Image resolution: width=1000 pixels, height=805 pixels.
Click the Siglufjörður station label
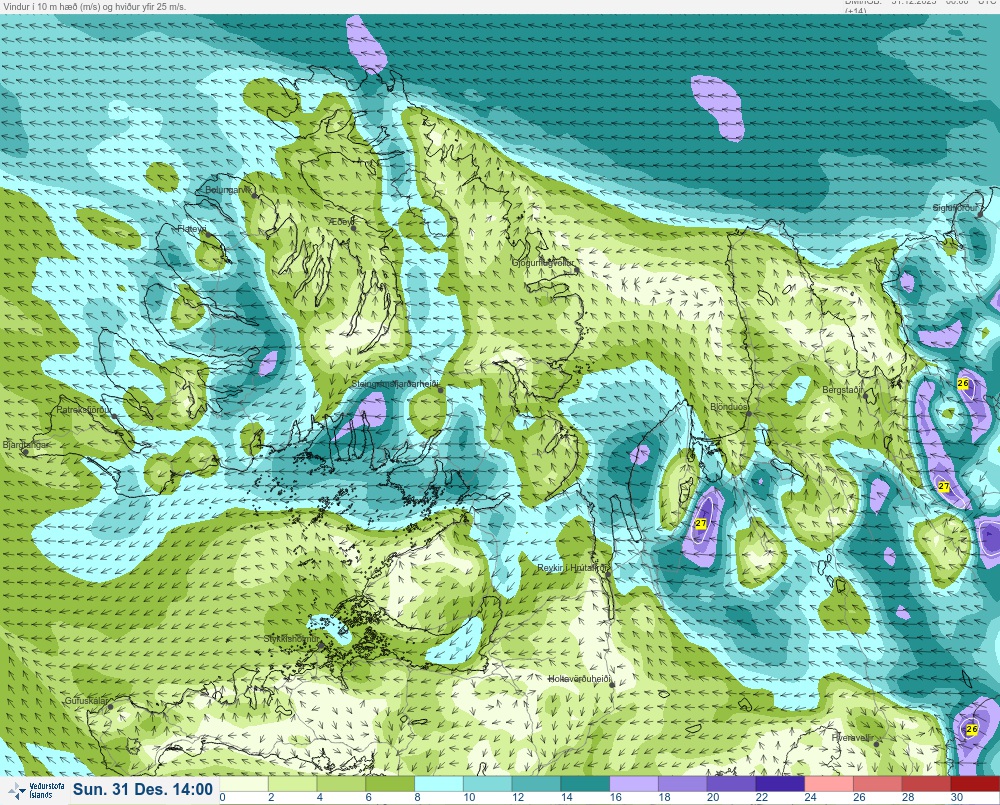pyautogui.click(x=955, y=208)
